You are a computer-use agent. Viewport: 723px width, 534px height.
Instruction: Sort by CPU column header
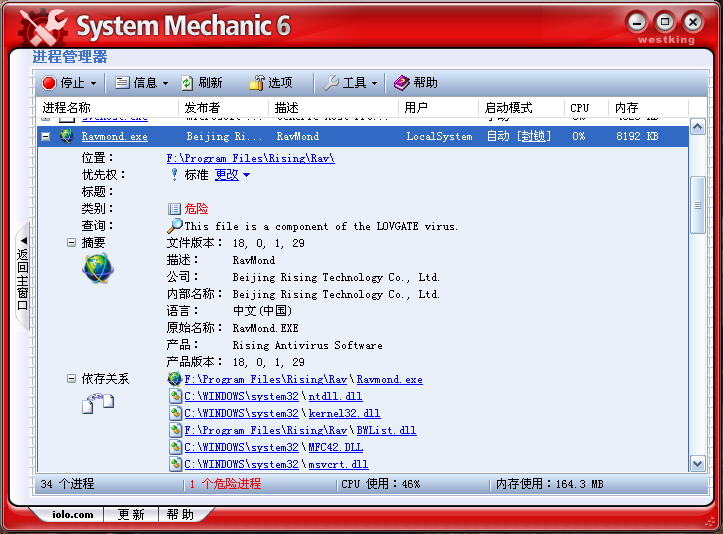coord(587,107)
